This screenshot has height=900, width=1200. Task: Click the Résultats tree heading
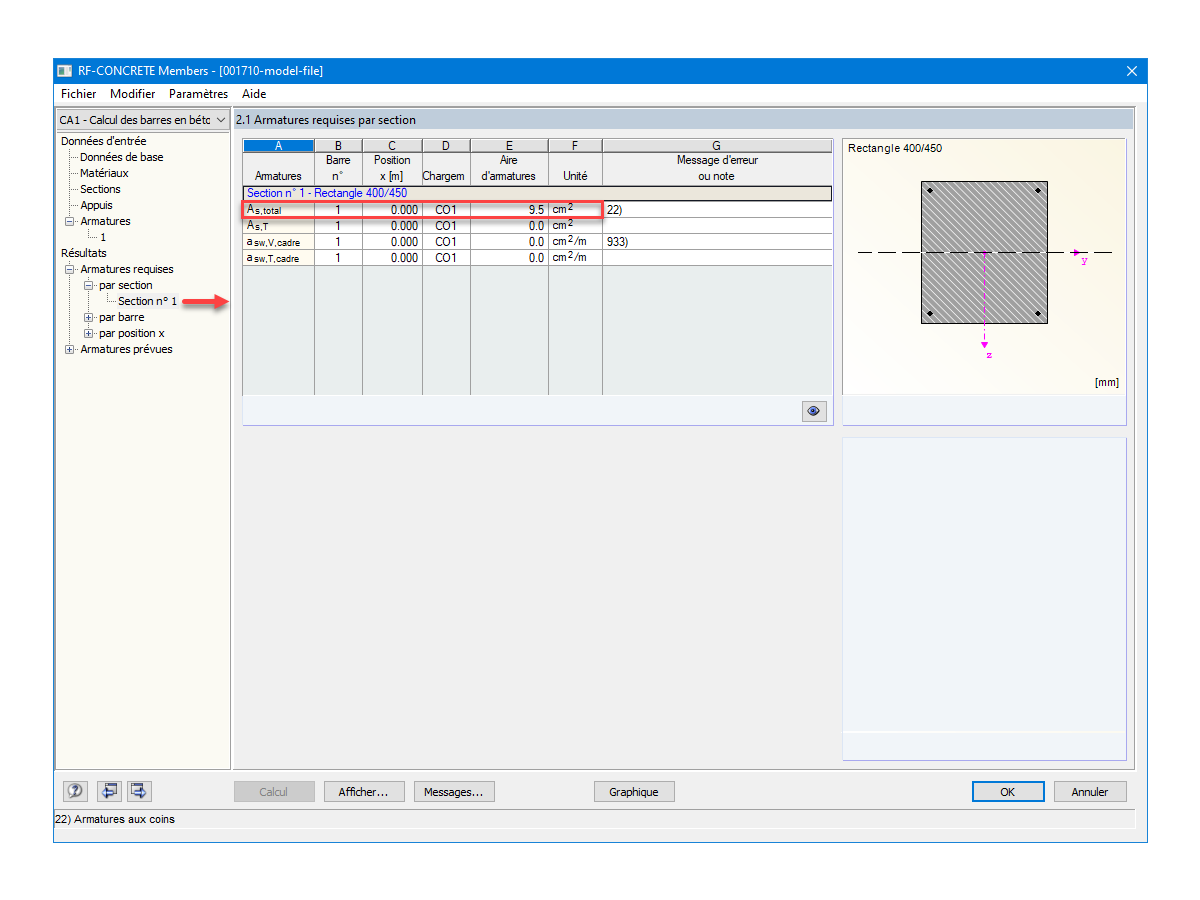(84, 253)
